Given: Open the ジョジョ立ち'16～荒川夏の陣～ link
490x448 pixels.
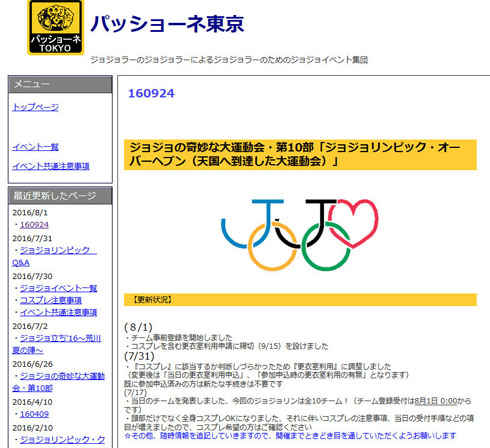Looking at the screenshot, I should coord(57,344).
